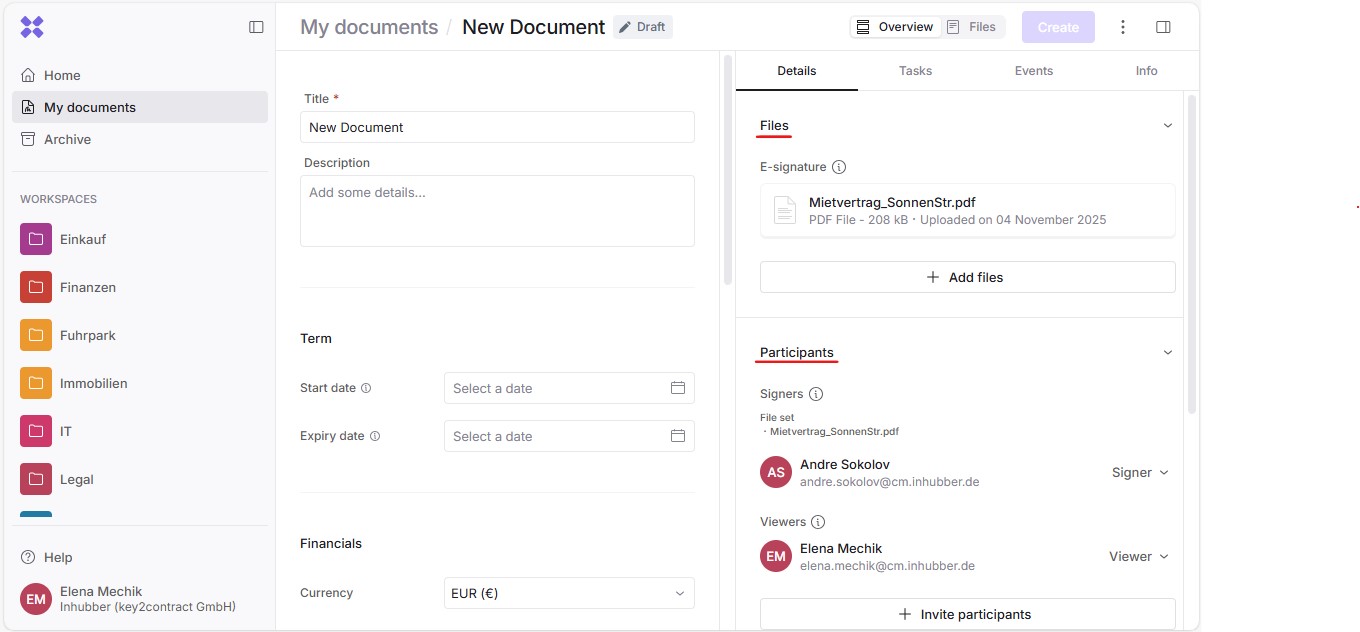Click the Immobilien workspace folder icon
Viewport: 1360px width, 632px height.
[x=36, y=383]
